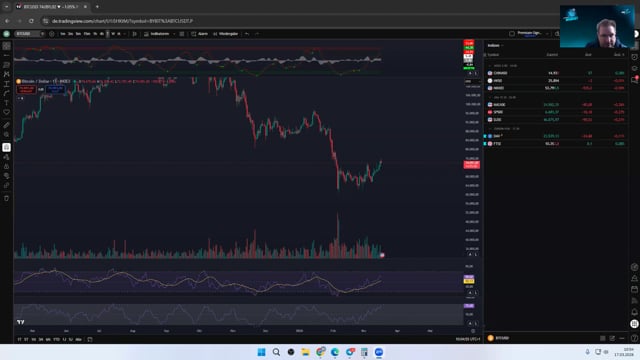Image resolution: width=640 pixels, height=360 pixels.
Task: Collapse the third watchlist section chevron
Action: coord(489,129)
